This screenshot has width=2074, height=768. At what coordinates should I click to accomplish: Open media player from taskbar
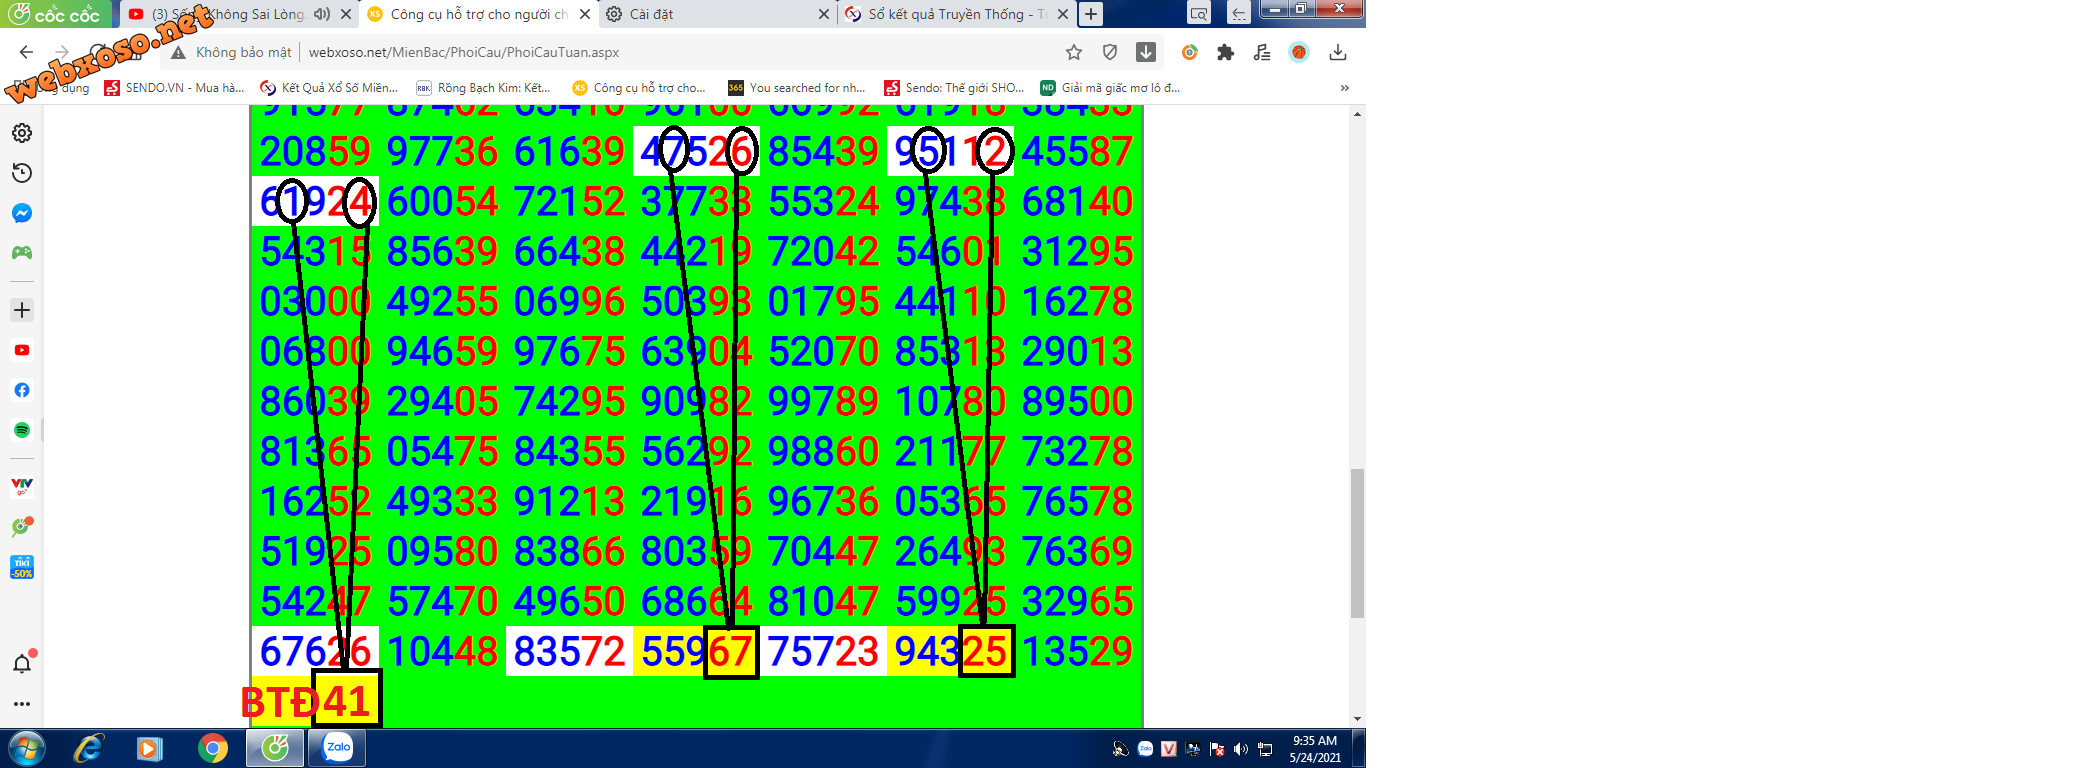[150, 748]
